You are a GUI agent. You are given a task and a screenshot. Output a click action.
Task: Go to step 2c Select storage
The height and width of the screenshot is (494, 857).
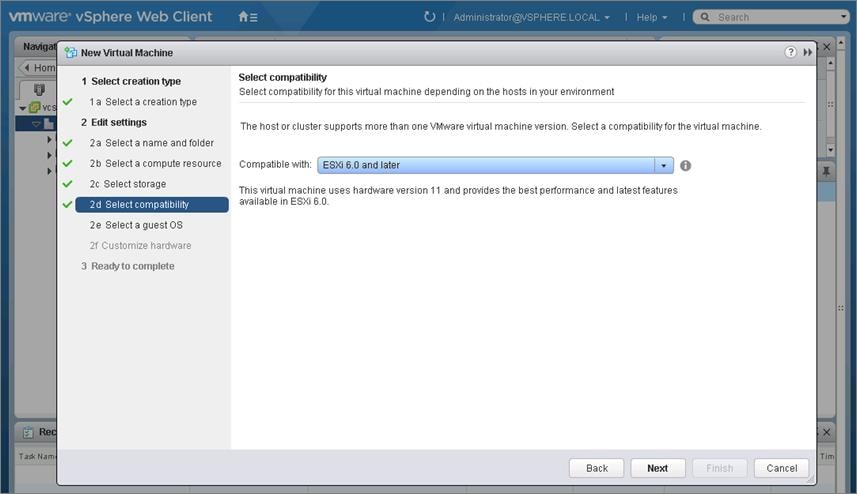point(128,184)
